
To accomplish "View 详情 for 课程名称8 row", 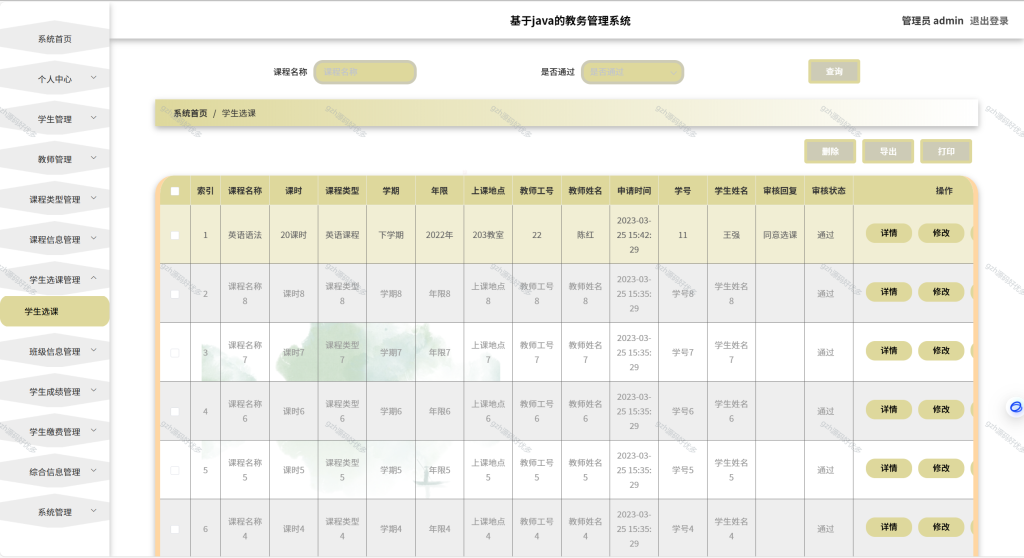I will point(889,292).
